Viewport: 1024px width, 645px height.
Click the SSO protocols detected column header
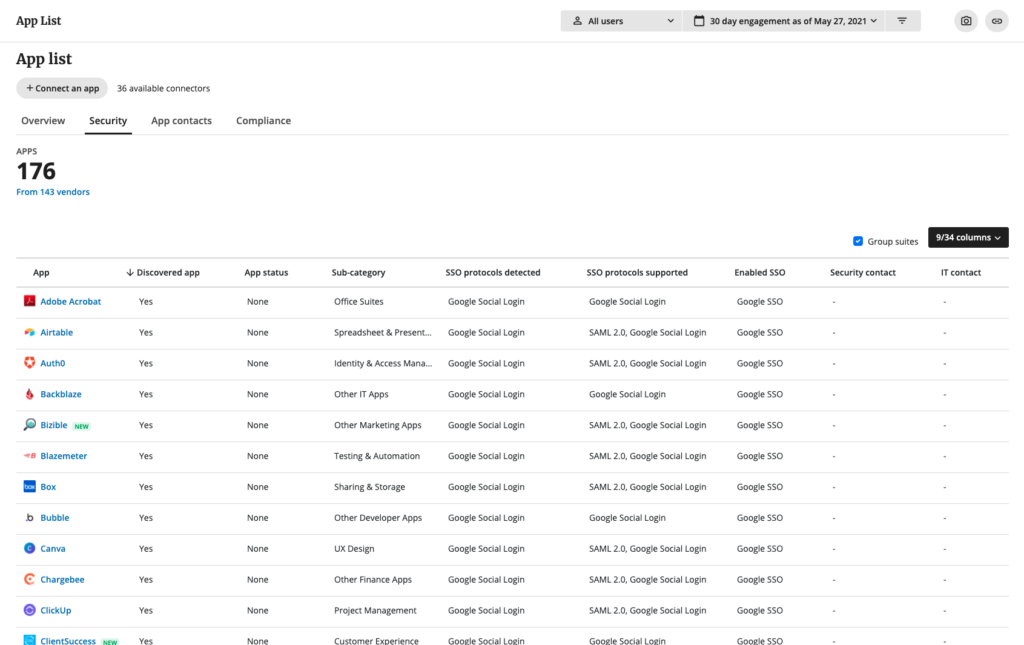pyautogui.click(x=493, y=273)
